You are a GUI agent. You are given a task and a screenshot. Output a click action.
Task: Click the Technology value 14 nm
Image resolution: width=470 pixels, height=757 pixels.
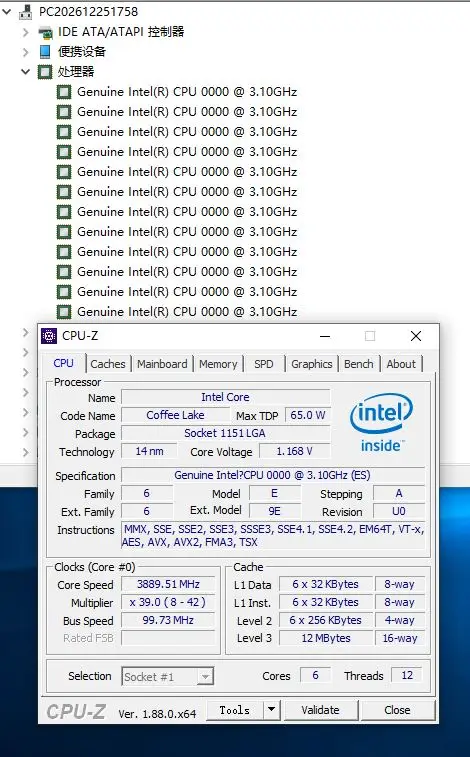[149, 451]
